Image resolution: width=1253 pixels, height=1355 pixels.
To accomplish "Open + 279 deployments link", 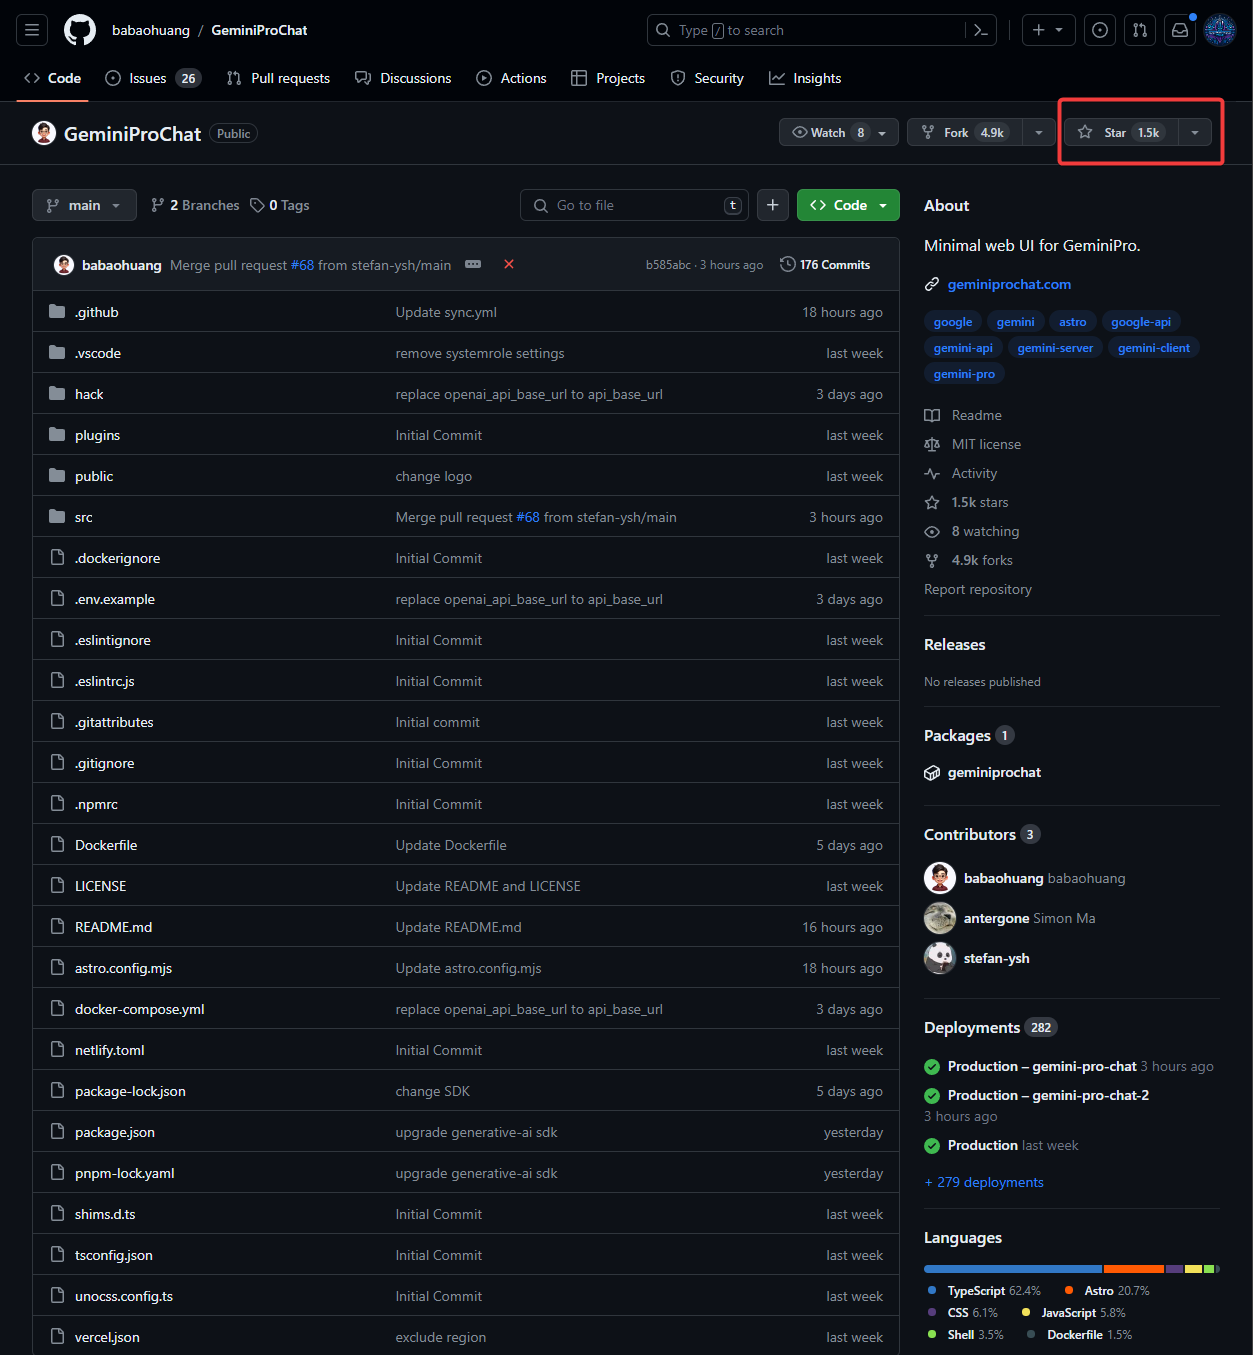I will tap(984, 1182).
